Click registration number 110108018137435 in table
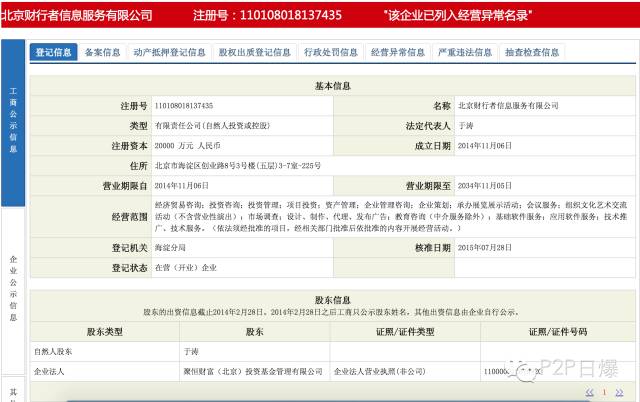 tap(184, 106)
